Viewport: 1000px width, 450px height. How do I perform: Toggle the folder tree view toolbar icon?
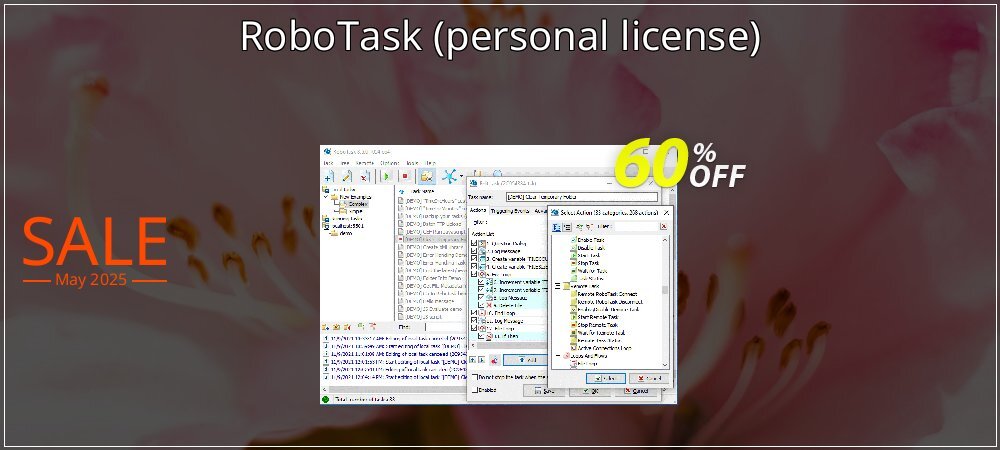(x=427, y=177)
